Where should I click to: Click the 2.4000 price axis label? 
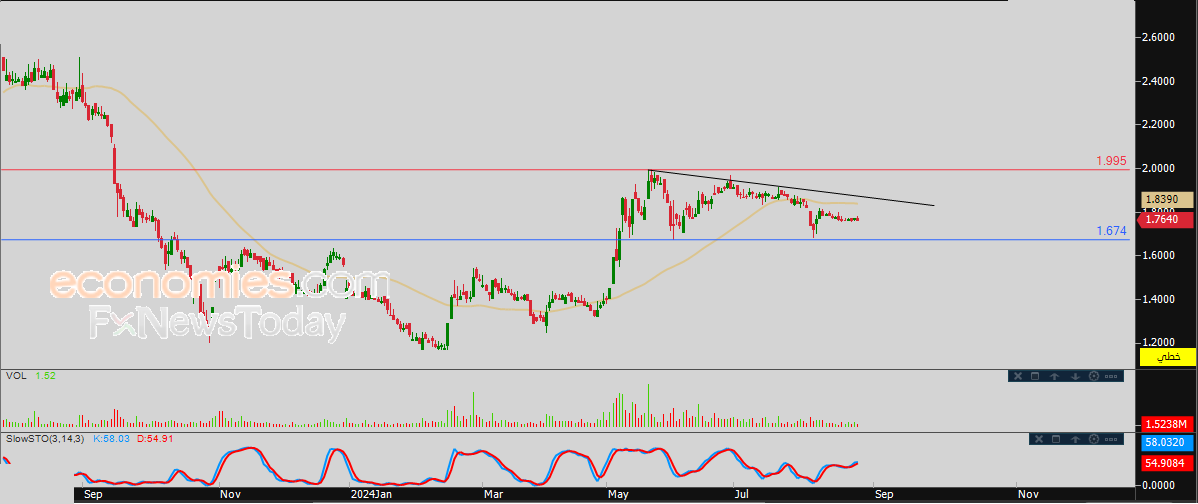point(1160,81)
